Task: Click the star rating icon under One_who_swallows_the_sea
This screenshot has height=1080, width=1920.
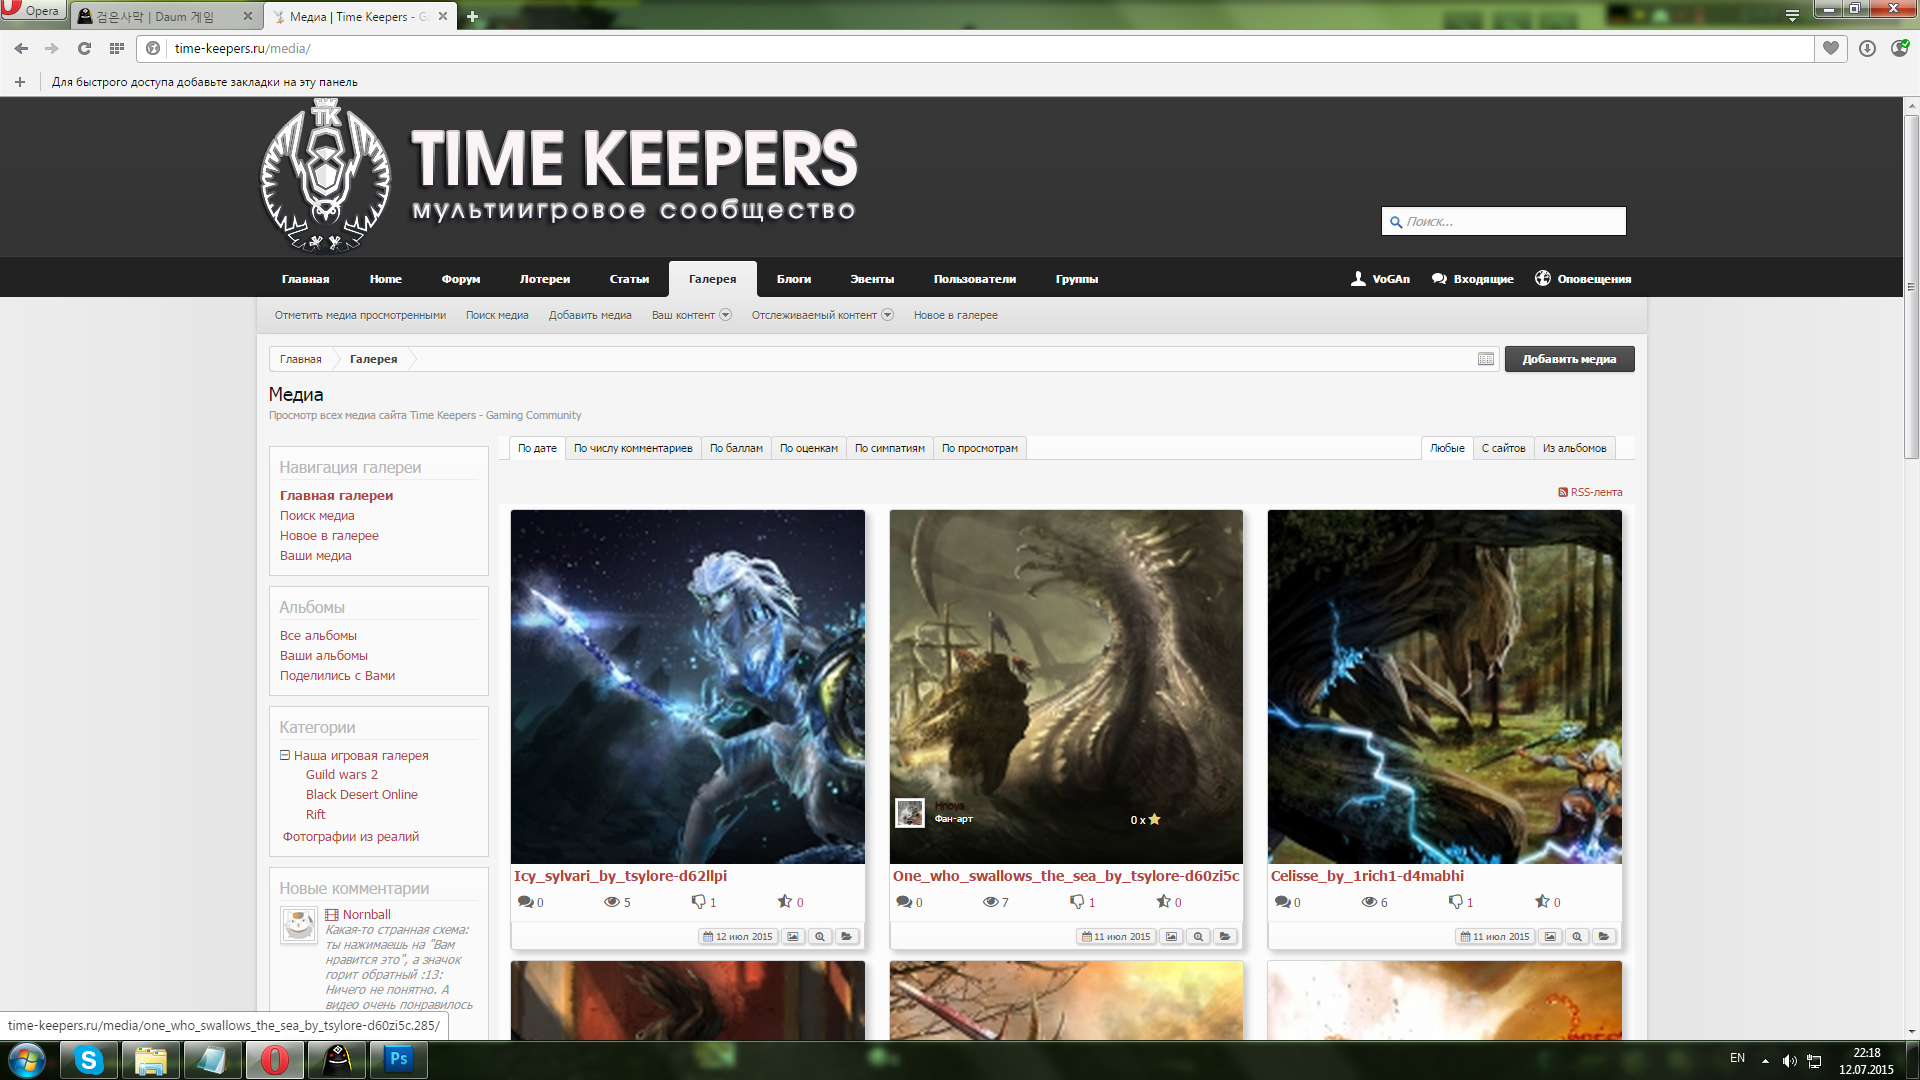Action: (x=1163, y=901)
